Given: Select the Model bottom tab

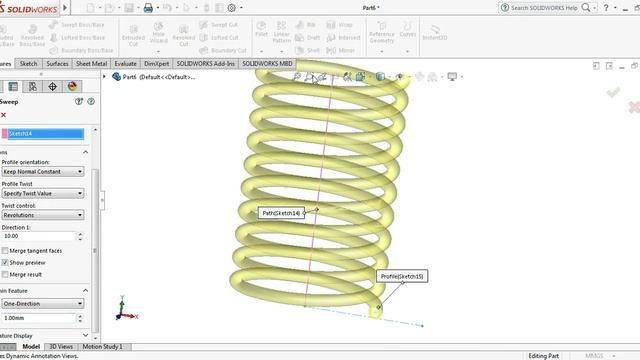Looking at the screenshot, I should pyautogui.click(x=31, y=347).
